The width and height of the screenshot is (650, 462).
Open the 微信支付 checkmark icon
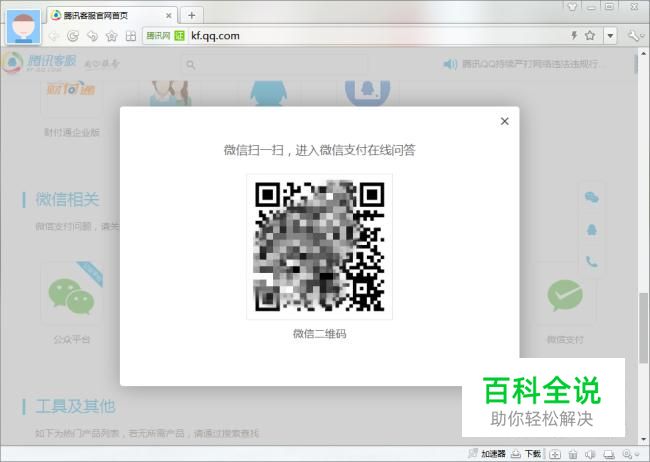pos(565,295)
